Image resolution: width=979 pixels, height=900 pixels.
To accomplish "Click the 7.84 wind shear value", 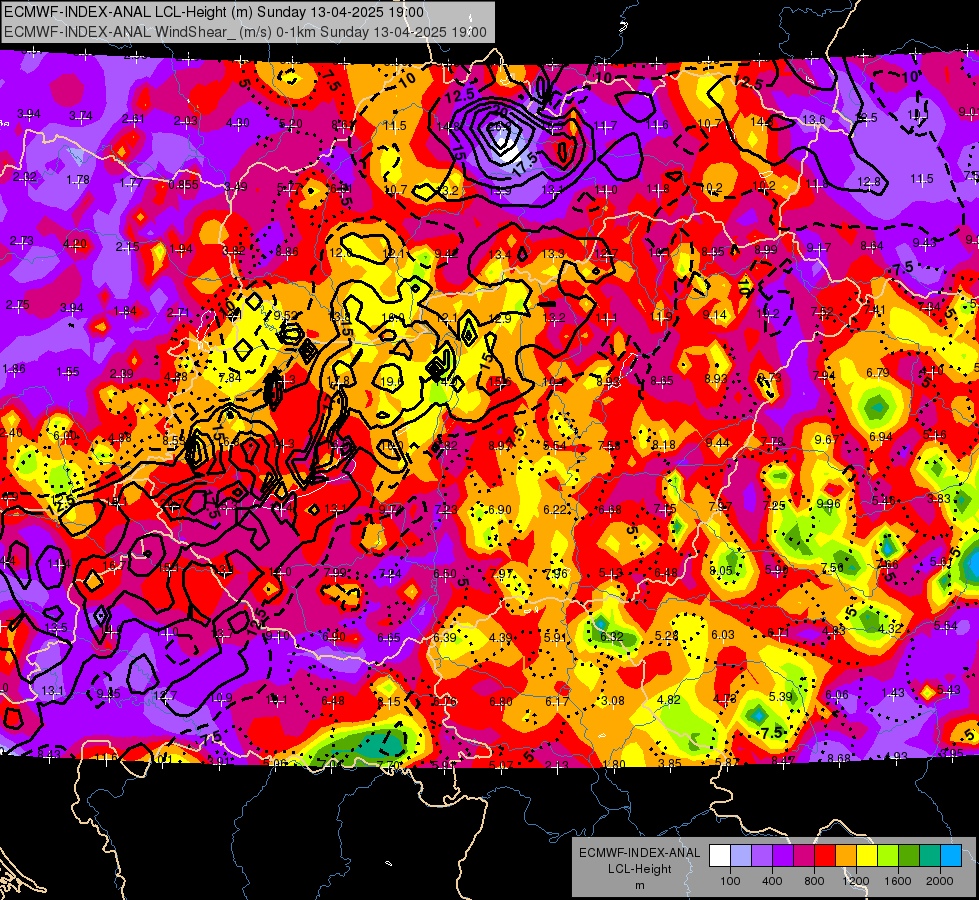I will point(230,377).
